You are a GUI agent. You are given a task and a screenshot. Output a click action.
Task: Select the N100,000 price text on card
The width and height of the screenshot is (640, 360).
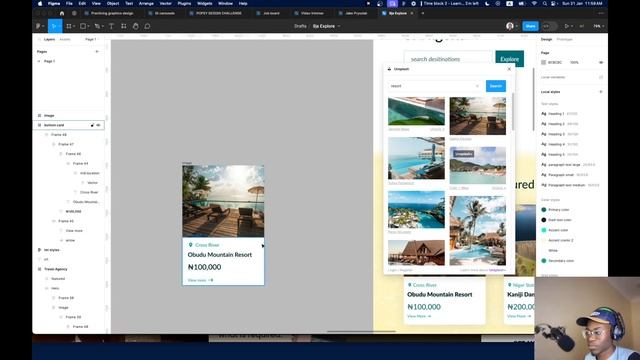pos(204,267)
